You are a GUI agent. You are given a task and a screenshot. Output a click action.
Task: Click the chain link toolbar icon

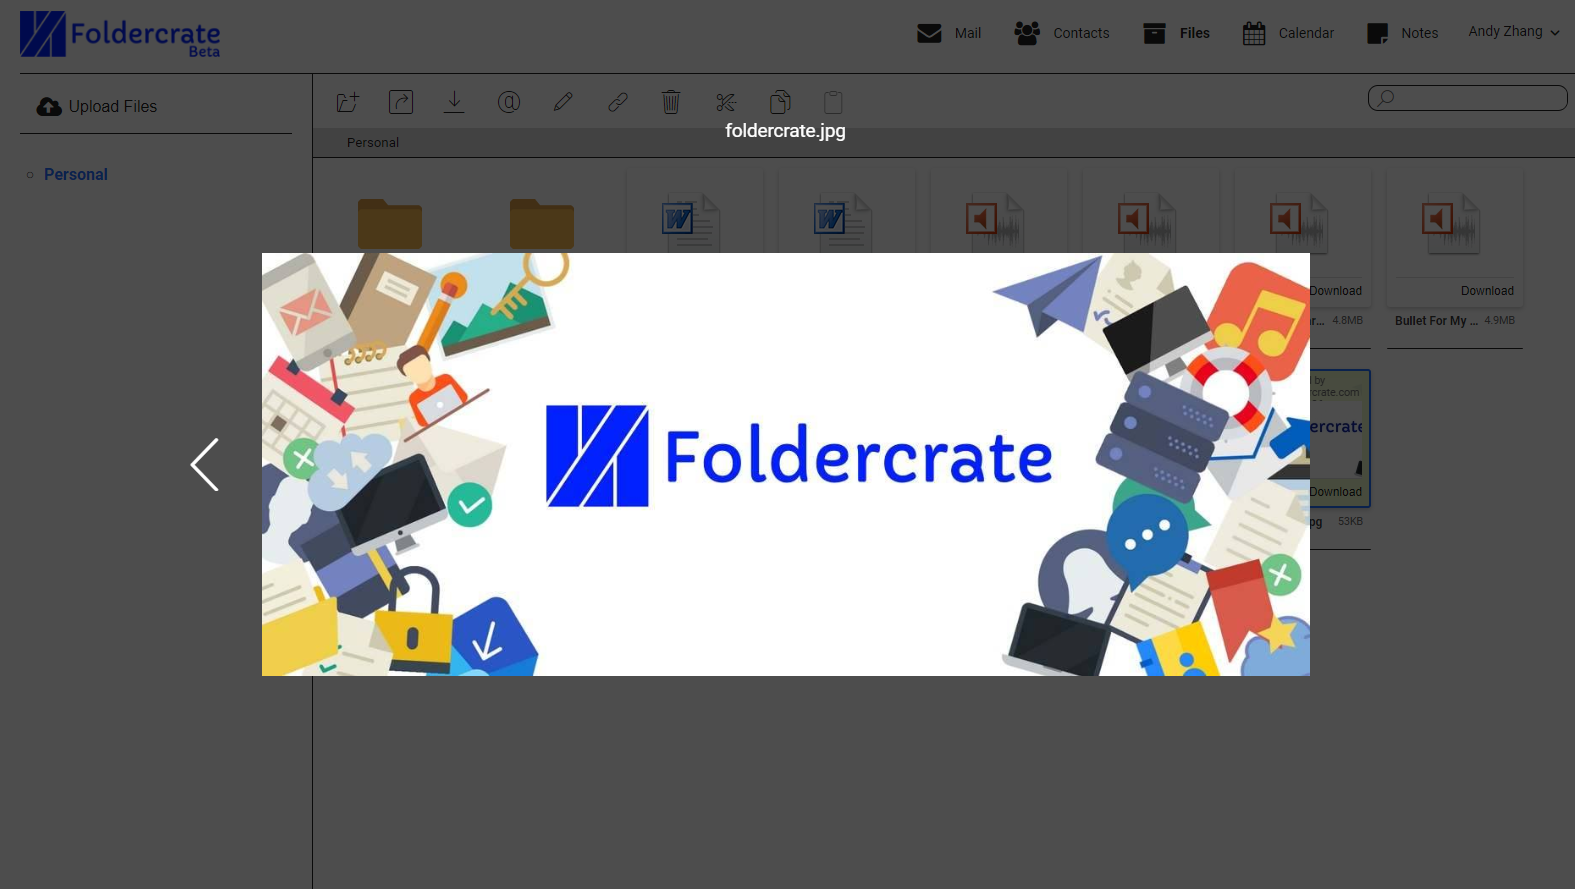point(617,102)
